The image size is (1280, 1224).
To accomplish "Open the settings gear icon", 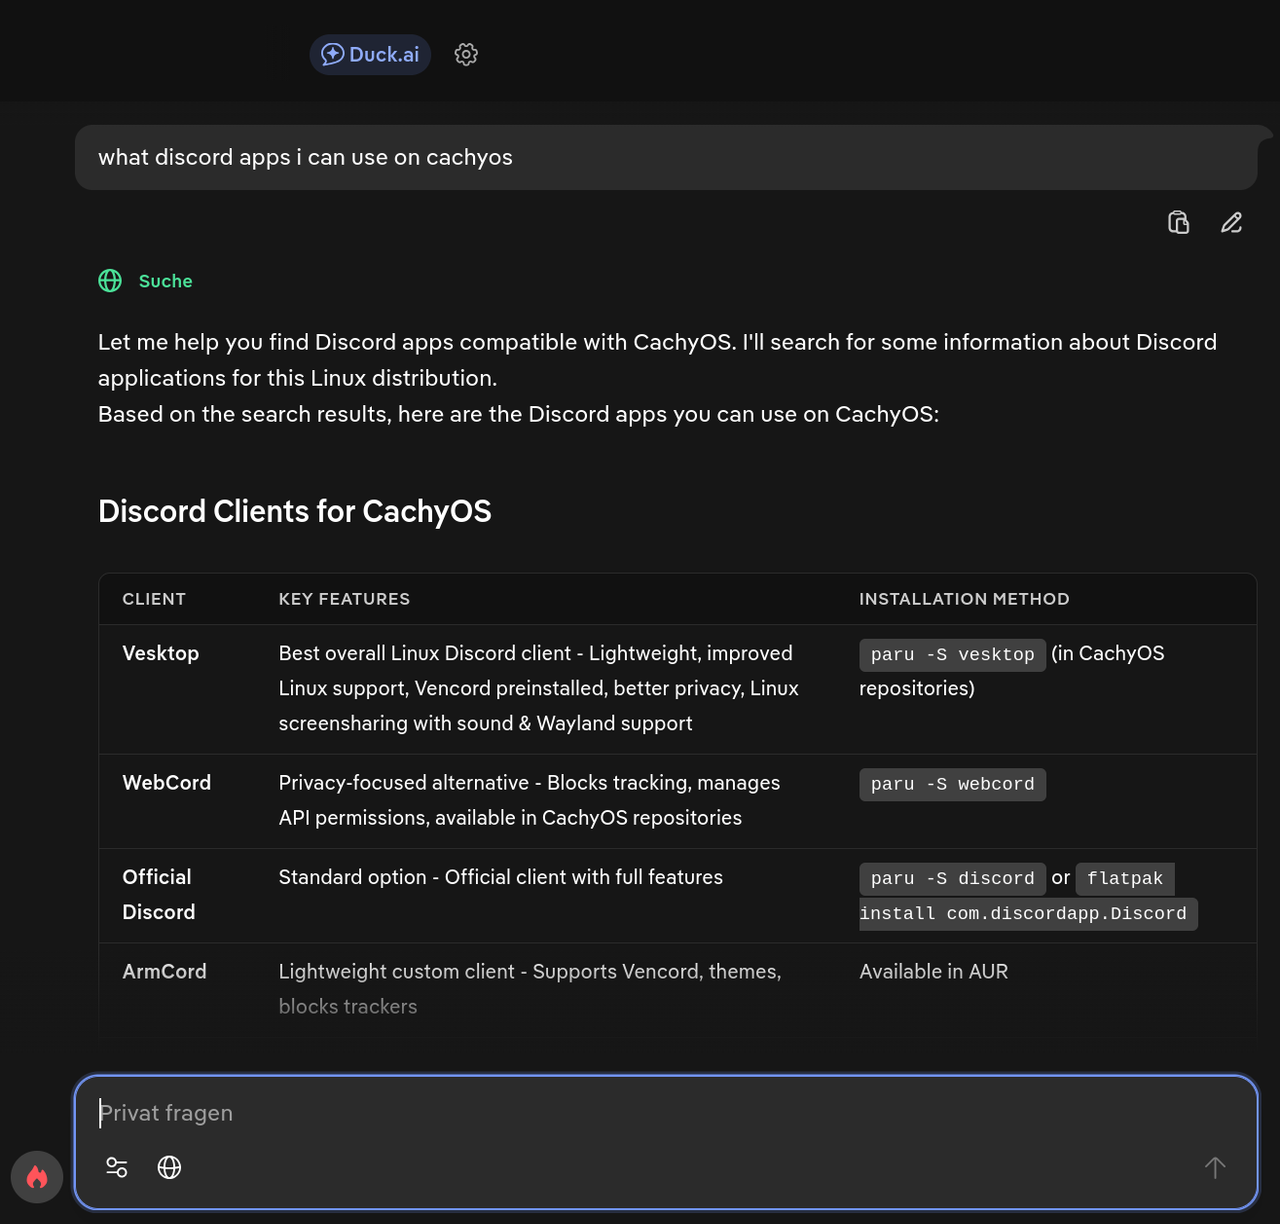I will coord(466,55).
